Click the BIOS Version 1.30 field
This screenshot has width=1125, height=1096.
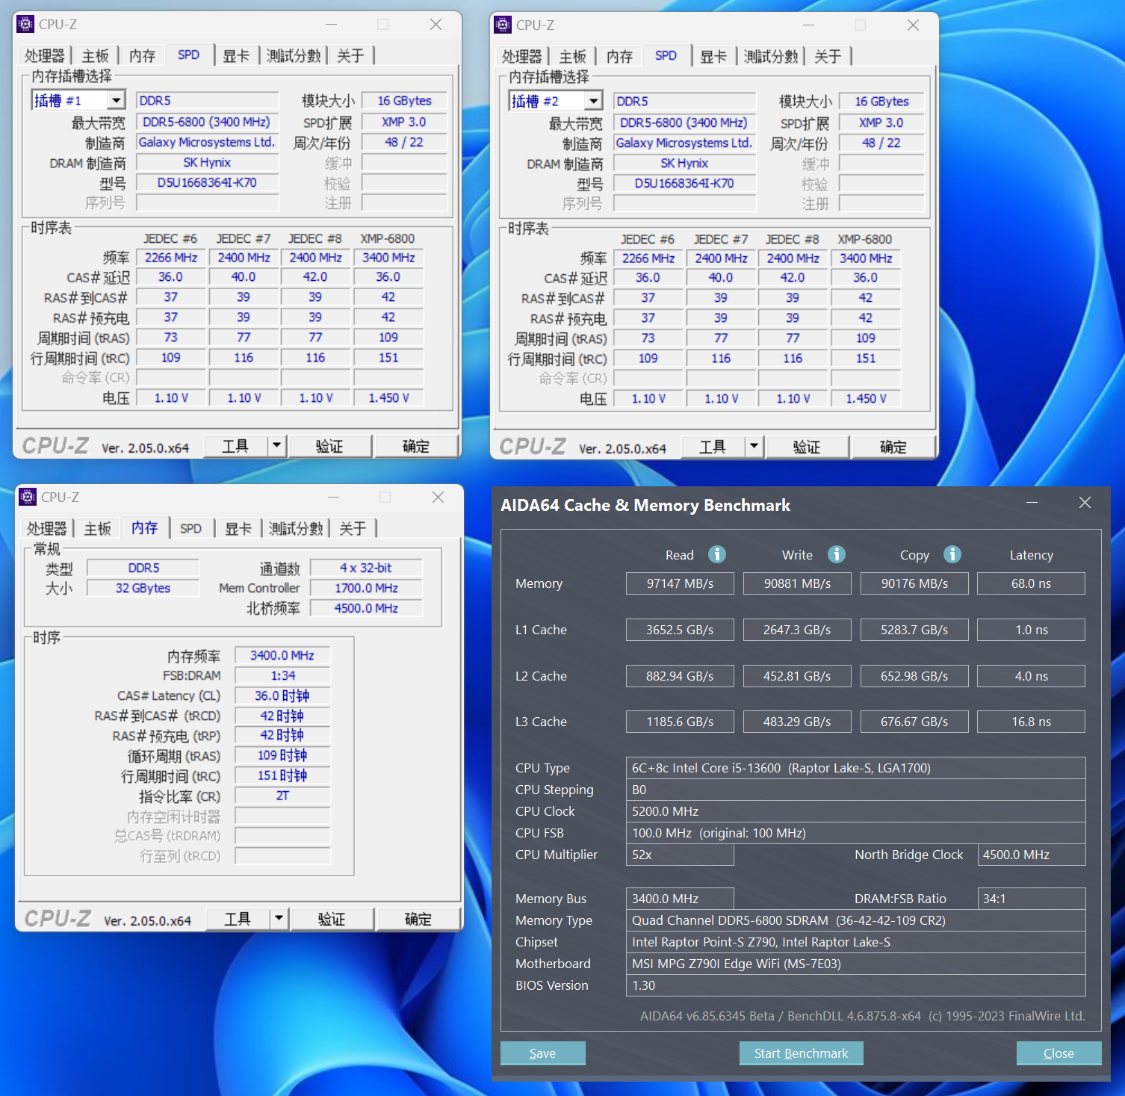[x=855, y=986]
